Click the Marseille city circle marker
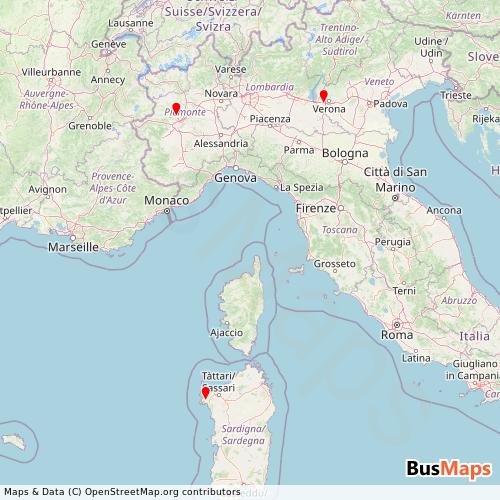 (x=73, y=238)
